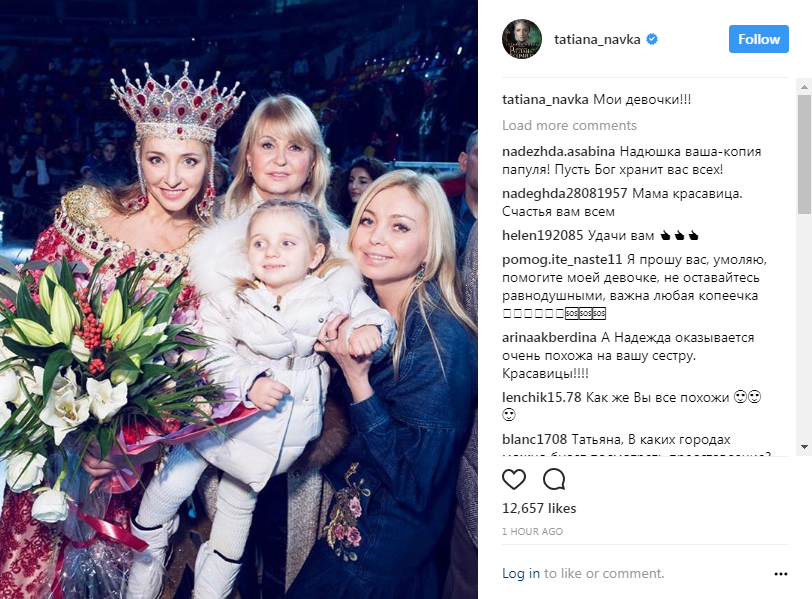Open the three-dots more options menu
The image size is (812, 599).
pyautogui.click(x=780, y=574)
